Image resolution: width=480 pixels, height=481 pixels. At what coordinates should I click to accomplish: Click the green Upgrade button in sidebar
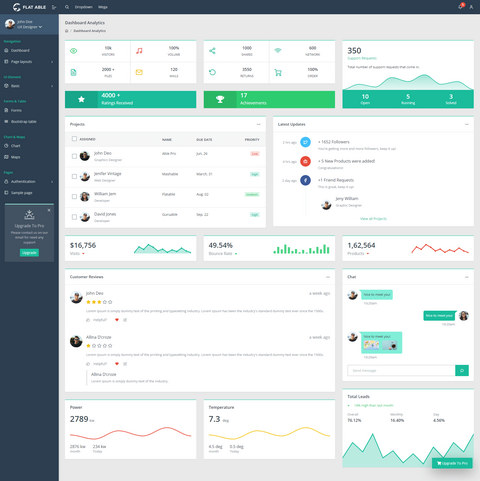click(29, 253)
